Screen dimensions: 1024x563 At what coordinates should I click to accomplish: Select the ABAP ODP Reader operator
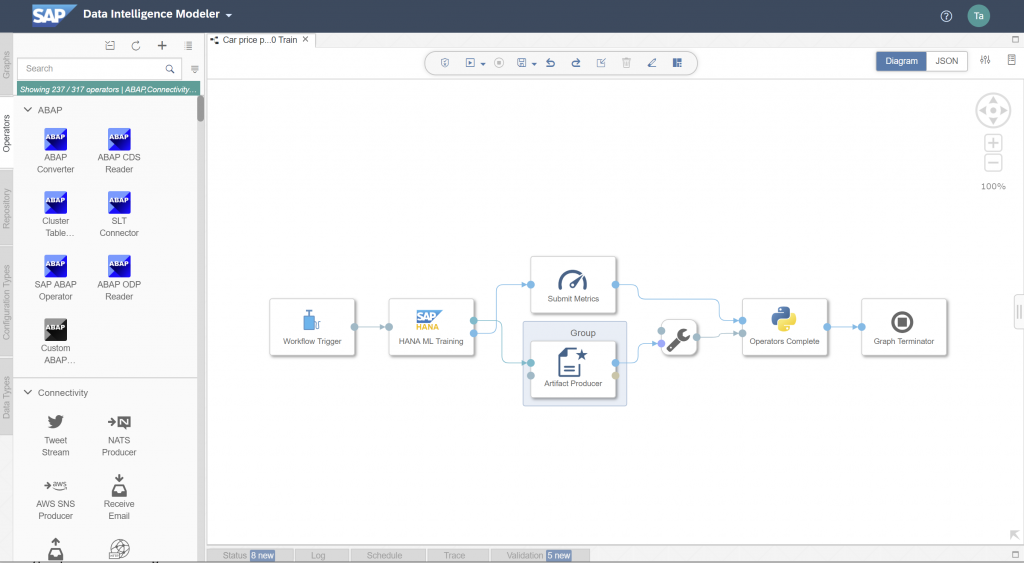coord(119,278)
